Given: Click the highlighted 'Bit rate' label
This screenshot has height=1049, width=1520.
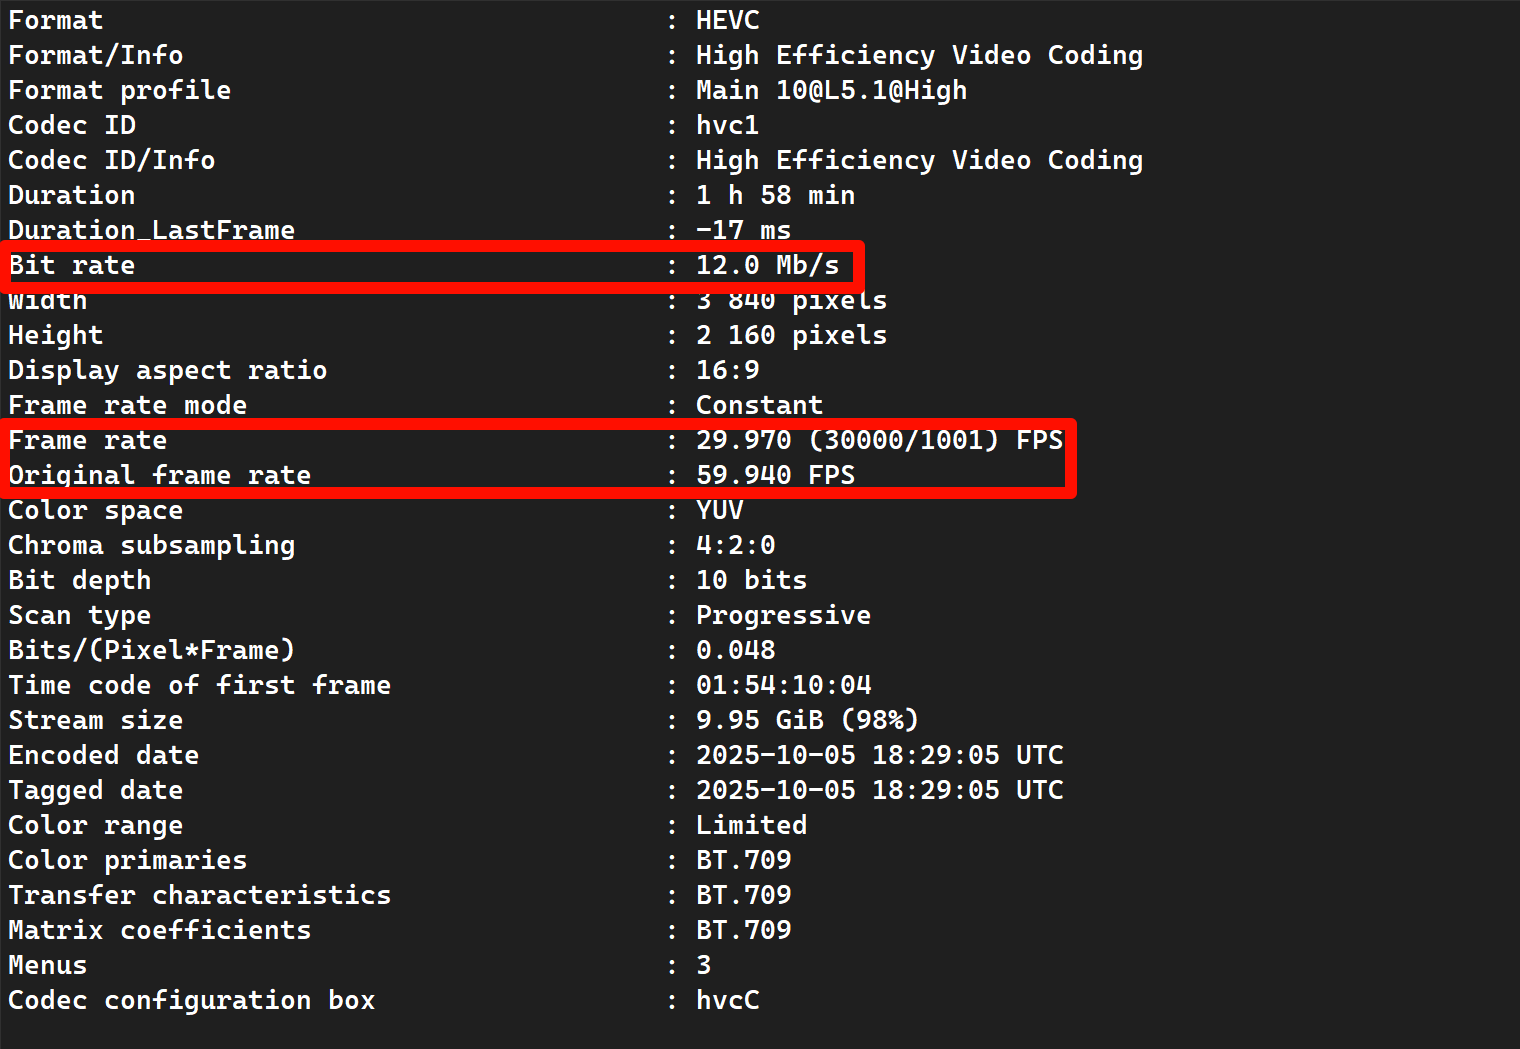Looking at the screenshot, I should point(72,265).
